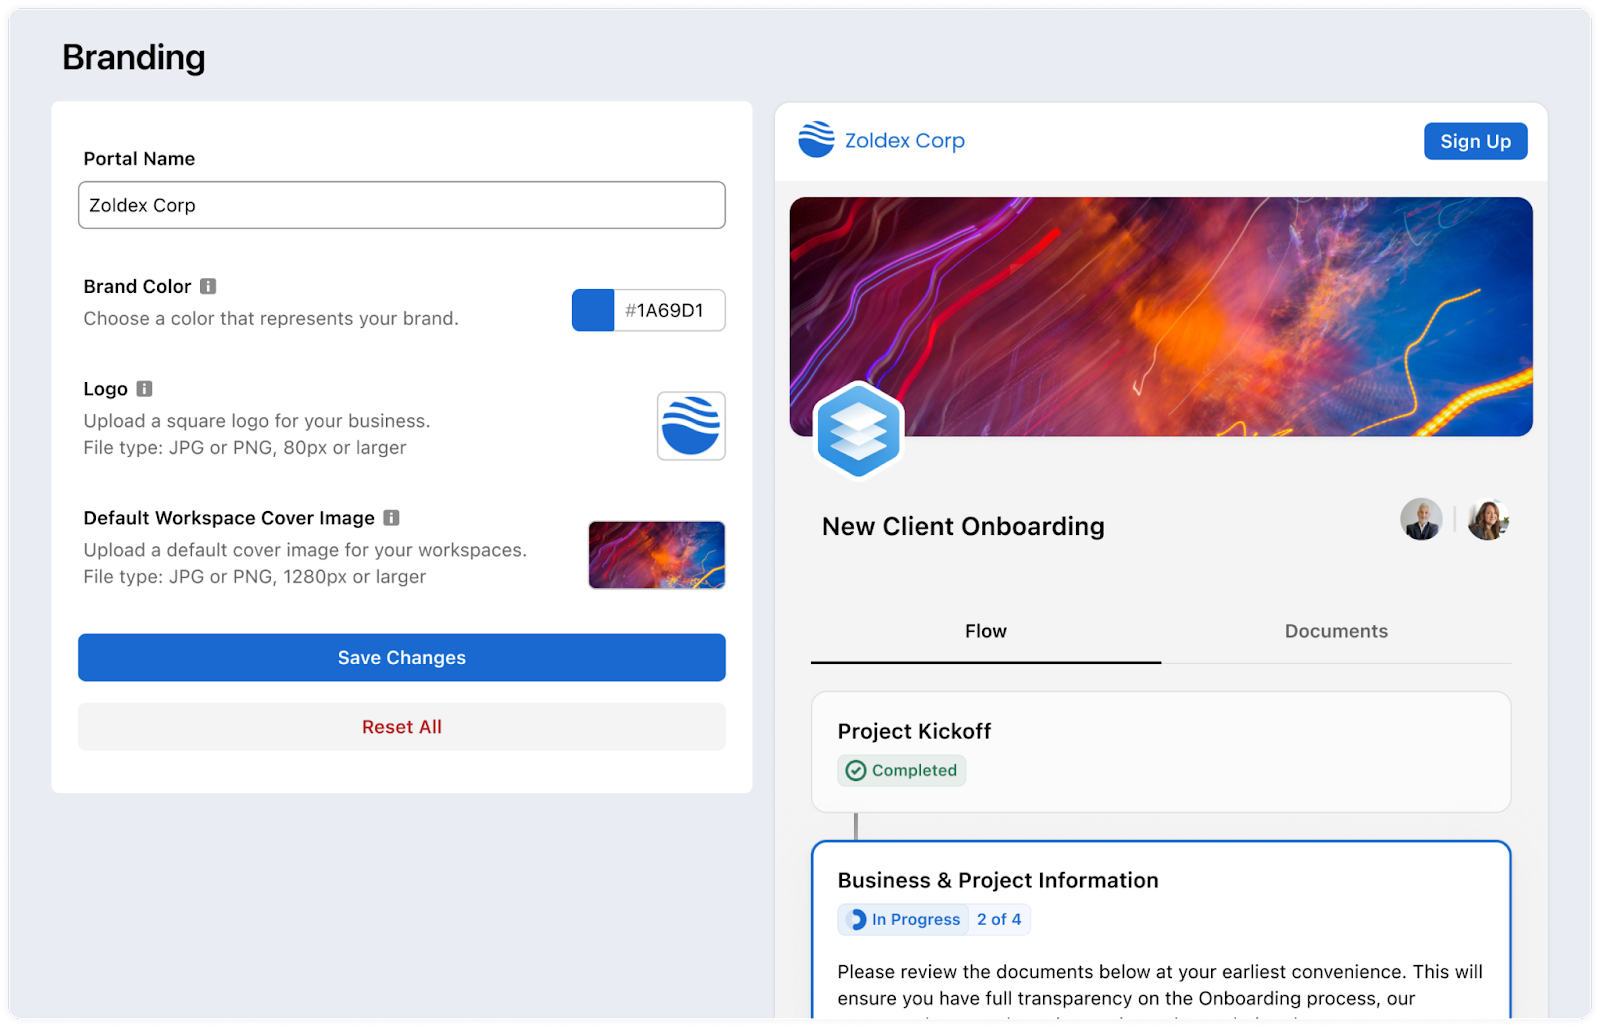Image resolution: width=1600 pixels, height=1028 pixels.
Task: Click the Sign Up button
Action: [x=1475, y=141]
